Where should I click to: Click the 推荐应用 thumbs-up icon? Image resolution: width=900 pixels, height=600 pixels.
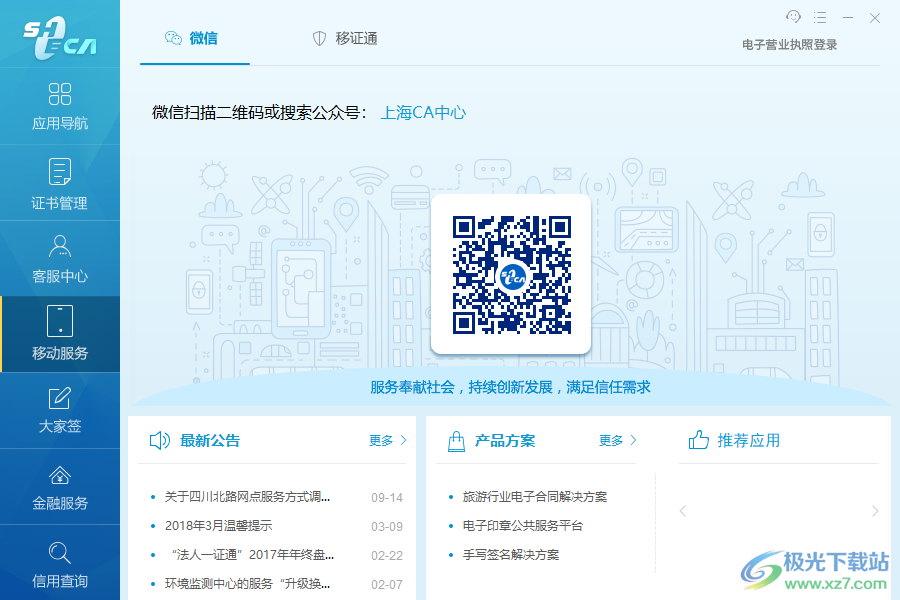699,440
